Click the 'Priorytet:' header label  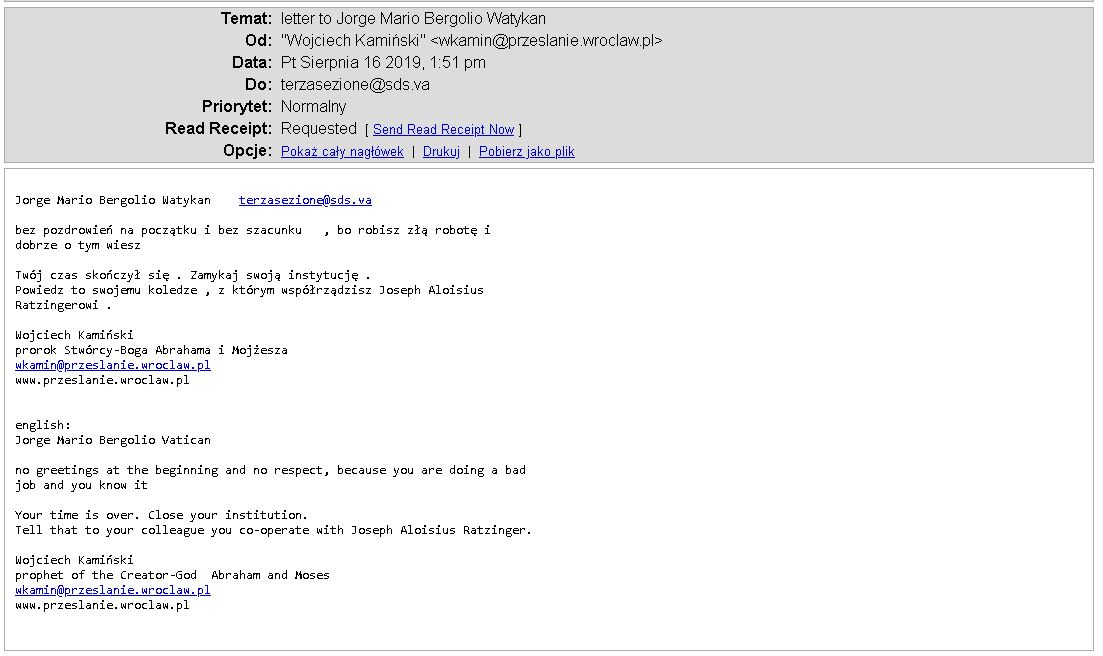pos(237,107)
